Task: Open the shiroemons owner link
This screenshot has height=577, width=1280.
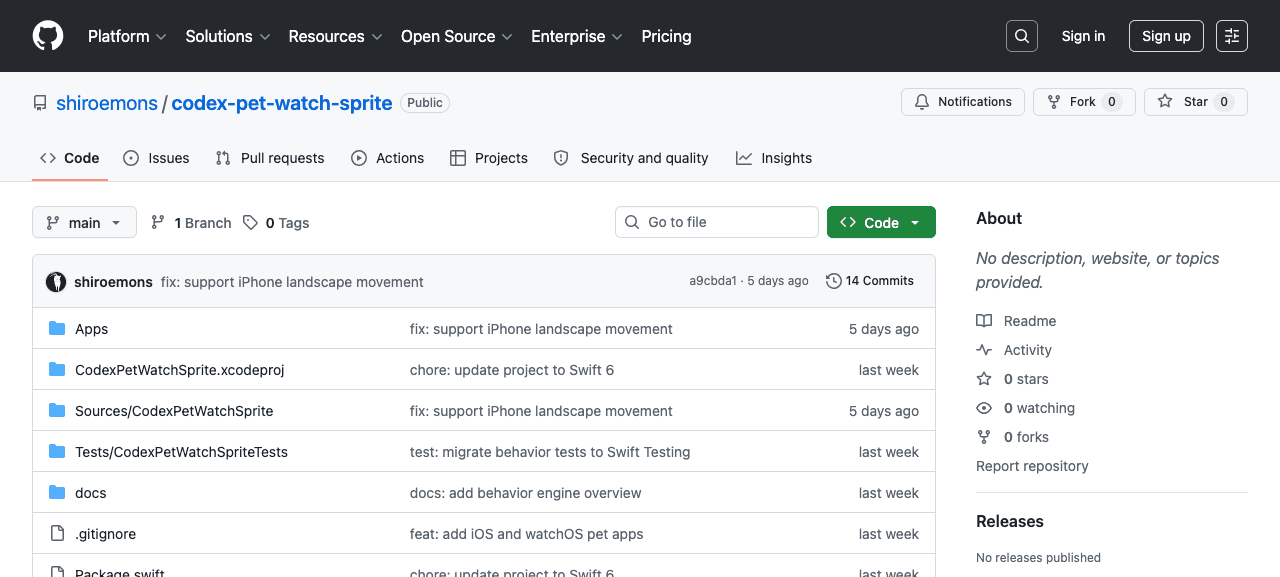Action: [x=107, y=103]
